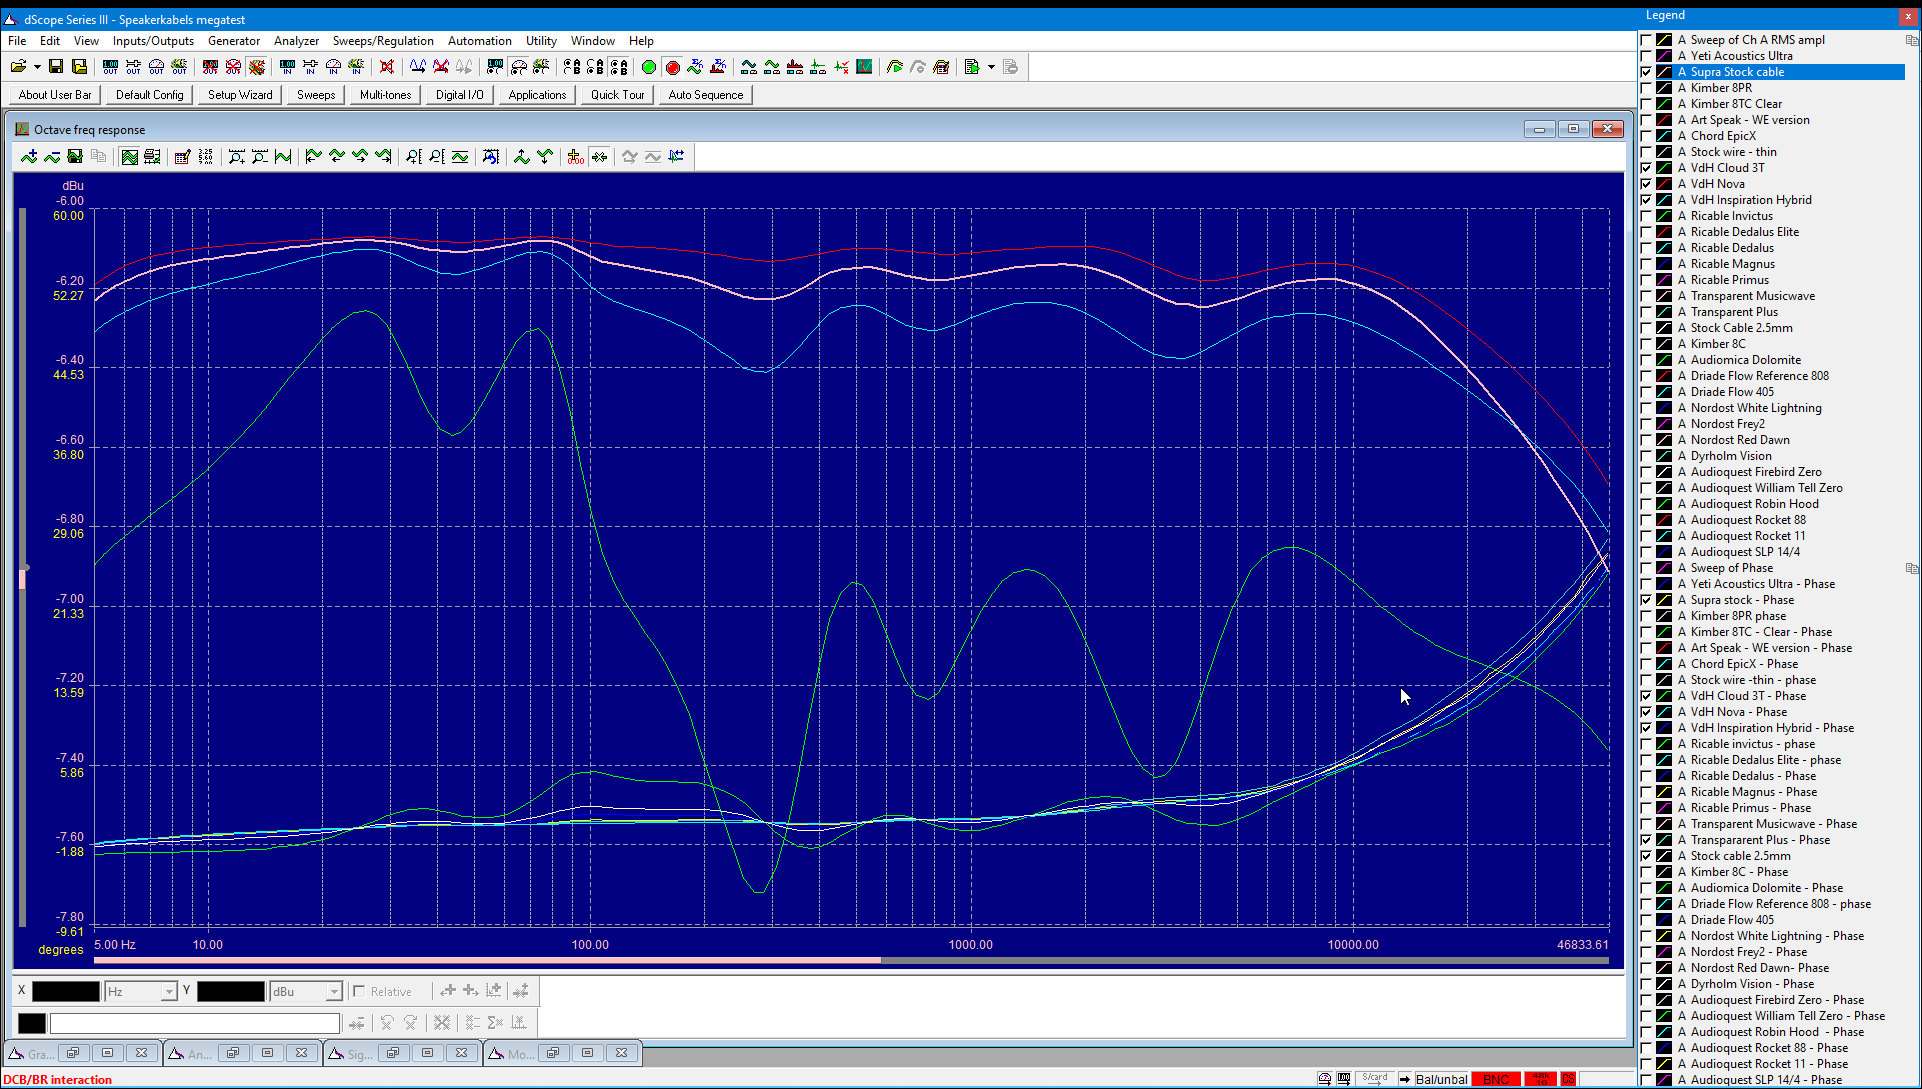Enable the Kimber 8PR trace checkbox
This screenshot has width=1922, height=1089.
pyautogui.click(x=1646, y=88)
